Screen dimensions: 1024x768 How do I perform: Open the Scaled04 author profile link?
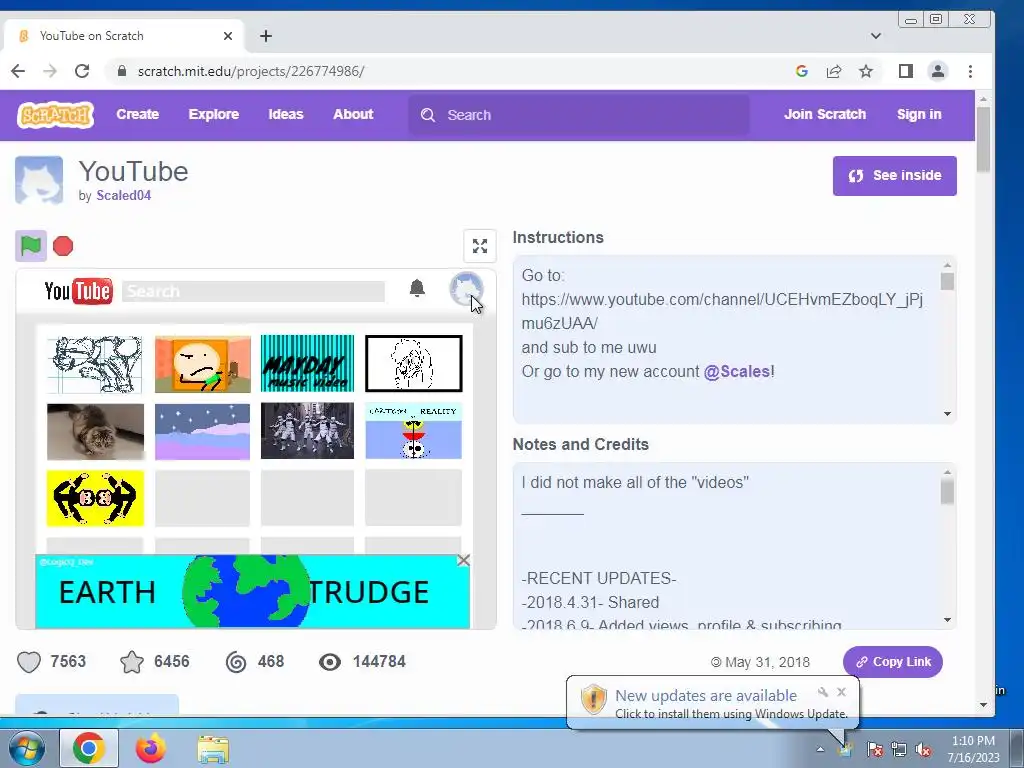click(123, 195)
